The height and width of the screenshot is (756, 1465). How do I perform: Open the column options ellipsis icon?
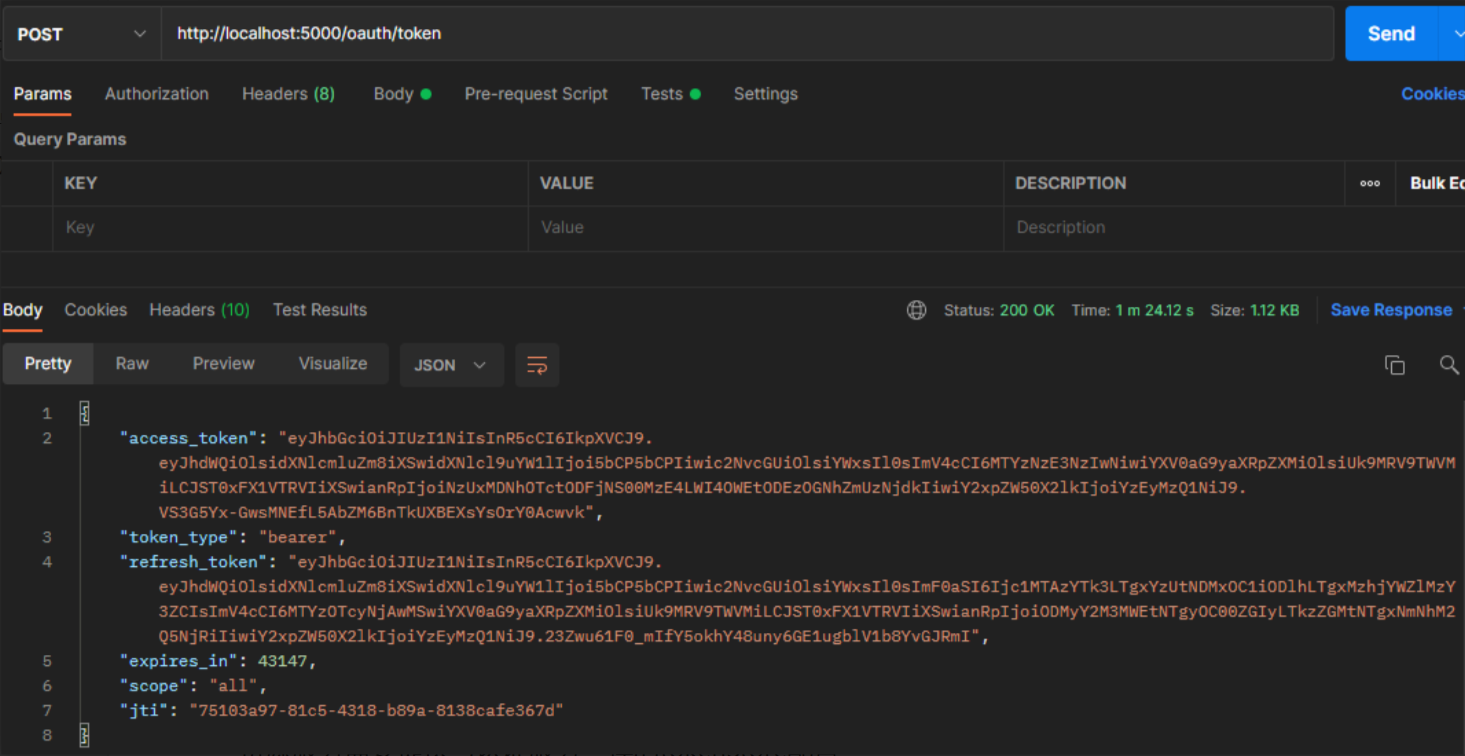pos(1370,183)
